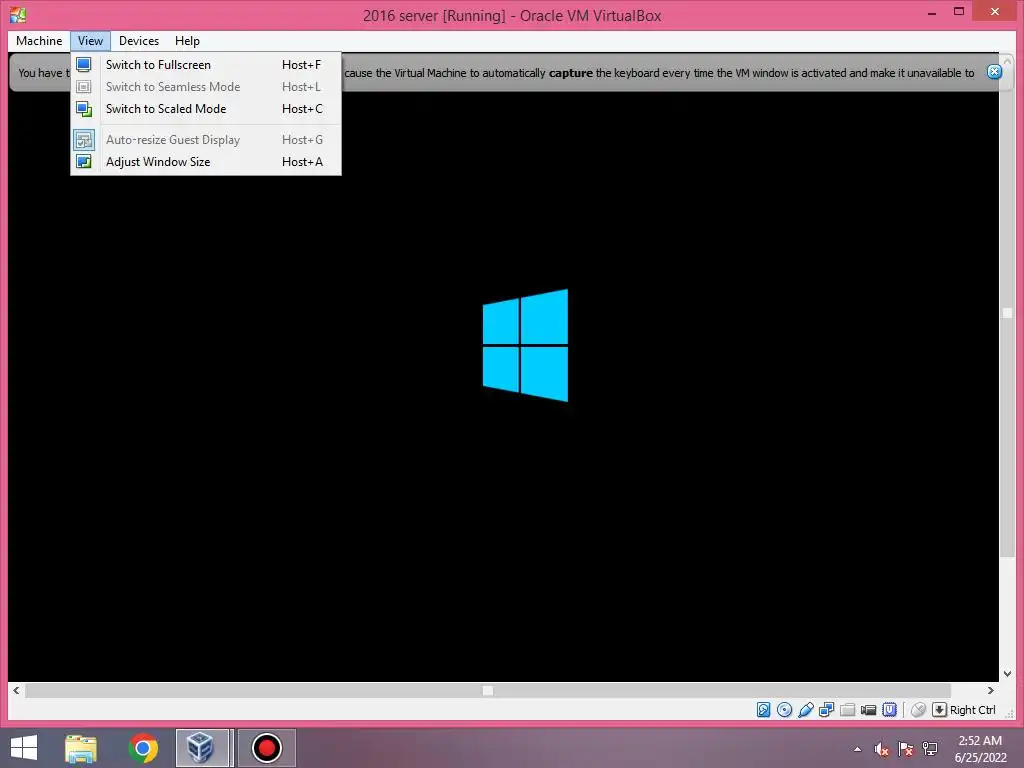
Task: Click vertical scrollbar down arrow
Action: coord(1007,673)
